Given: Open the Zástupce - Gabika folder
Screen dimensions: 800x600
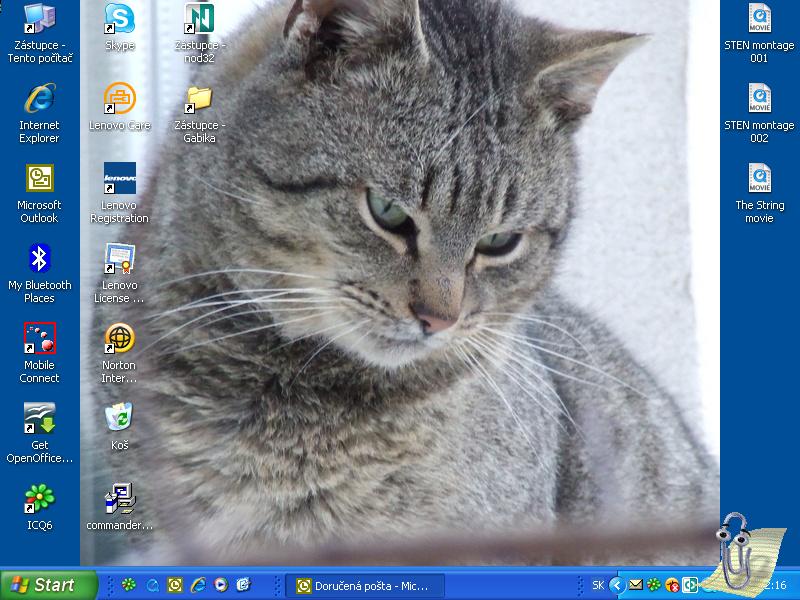Looking at the screenshot, I should tap(199, 99).
